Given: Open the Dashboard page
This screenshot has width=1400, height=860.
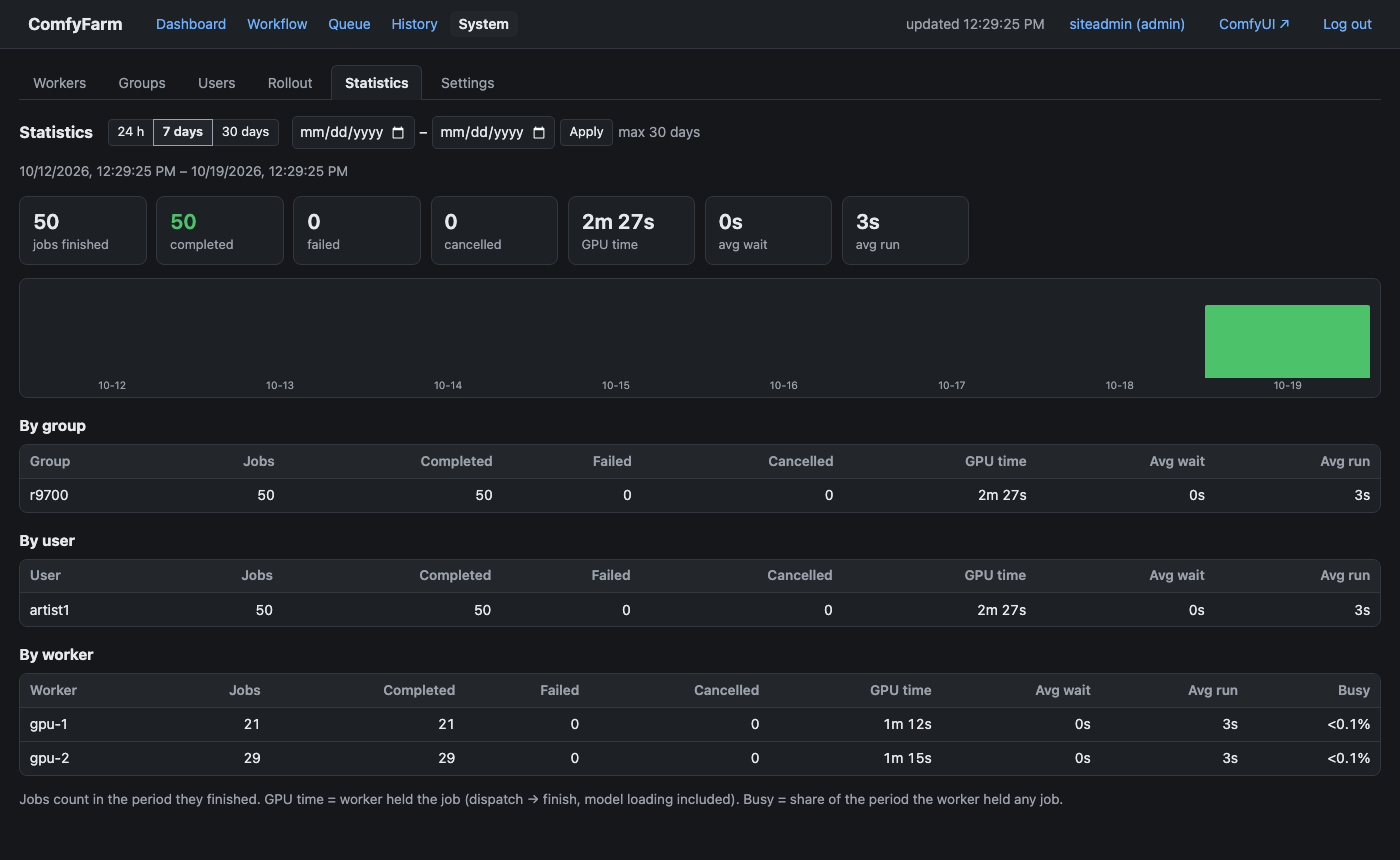Looking at the screenshot, I should [x=191, y=24].
